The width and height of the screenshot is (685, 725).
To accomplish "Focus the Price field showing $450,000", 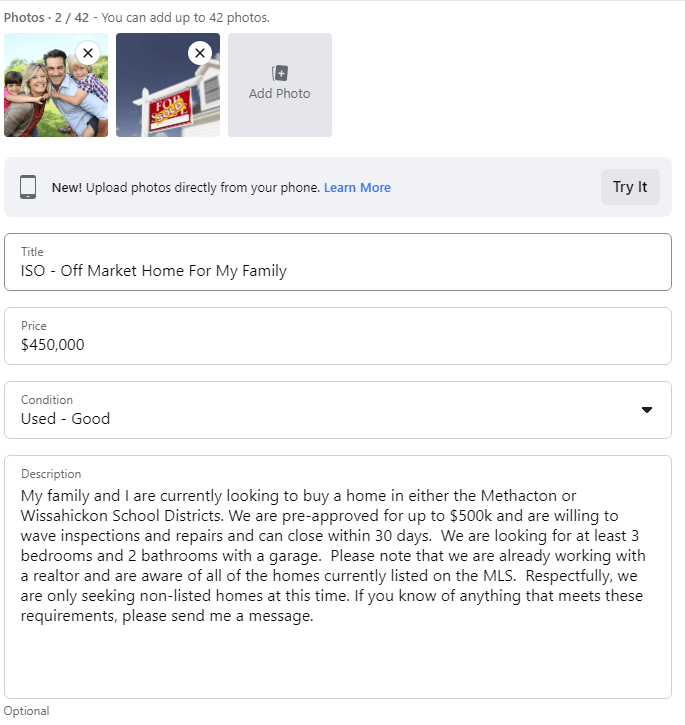I will tap(338, 336).
